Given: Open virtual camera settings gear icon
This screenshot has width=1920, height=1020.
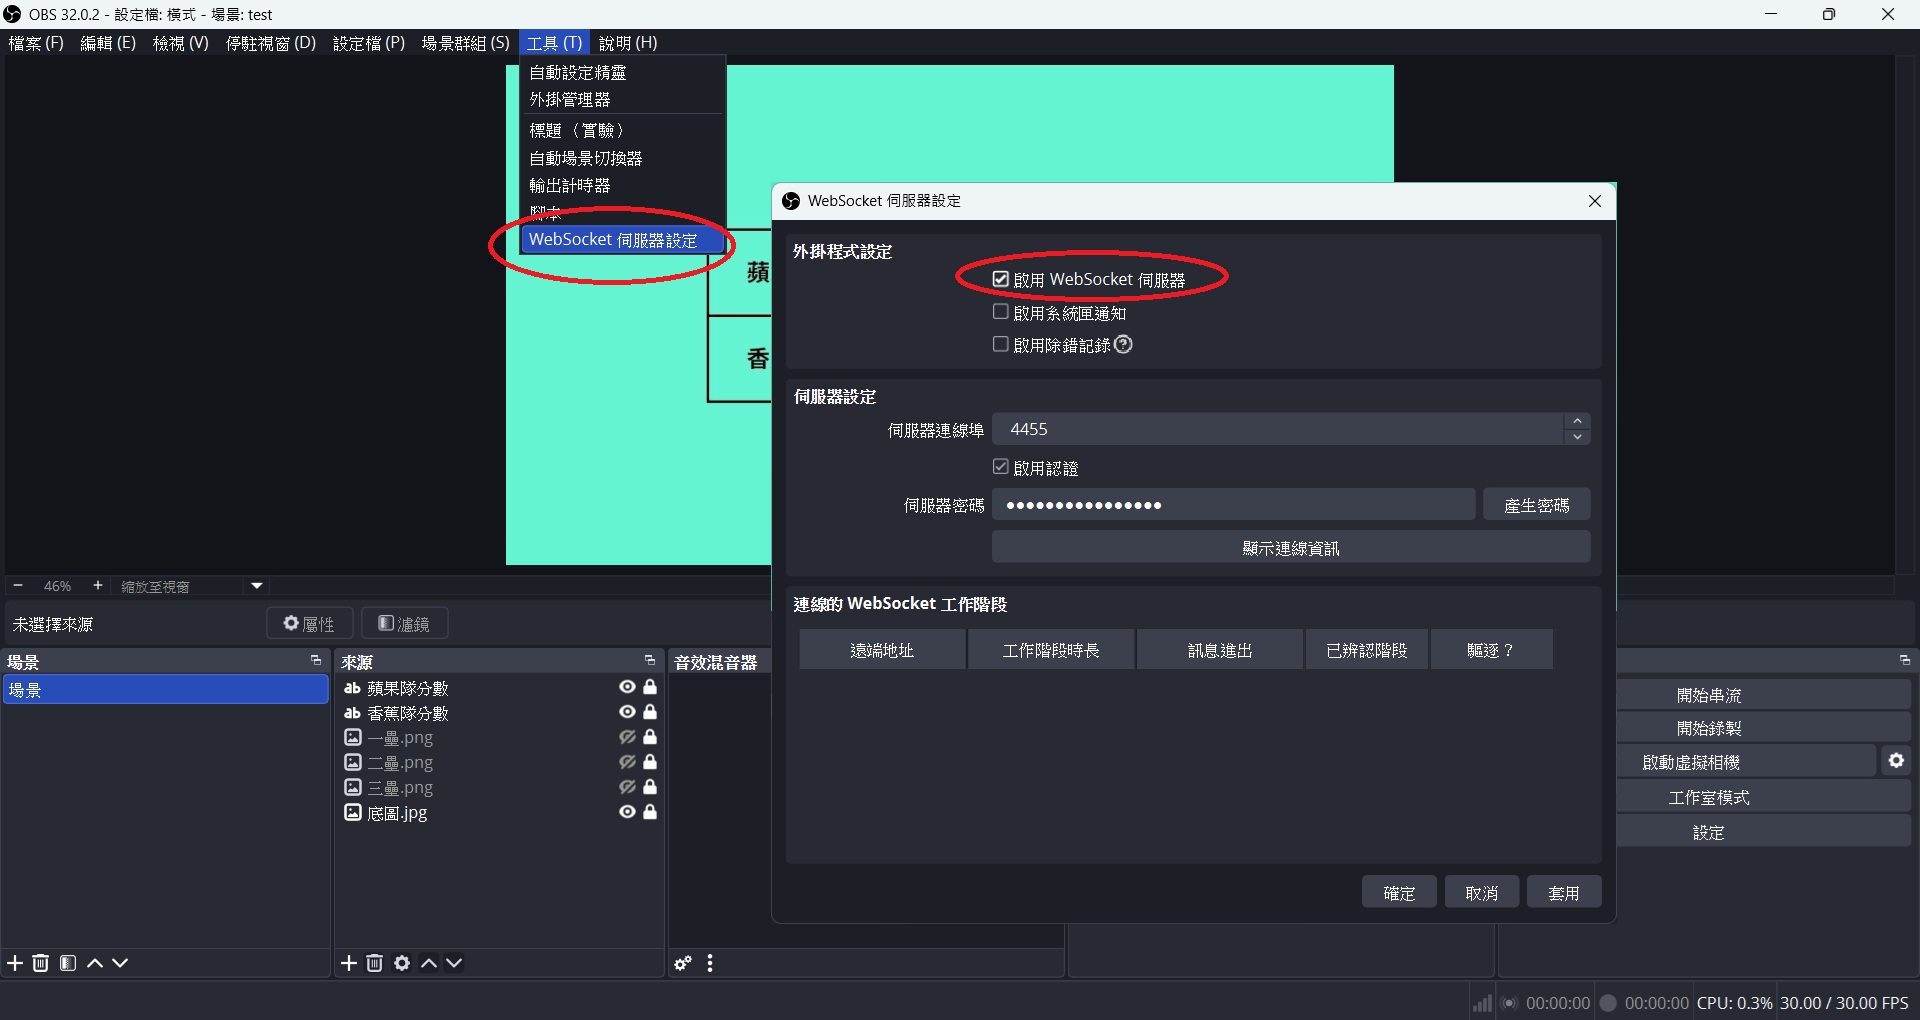Looking at the screenshot, I should tap(1896, 761).
